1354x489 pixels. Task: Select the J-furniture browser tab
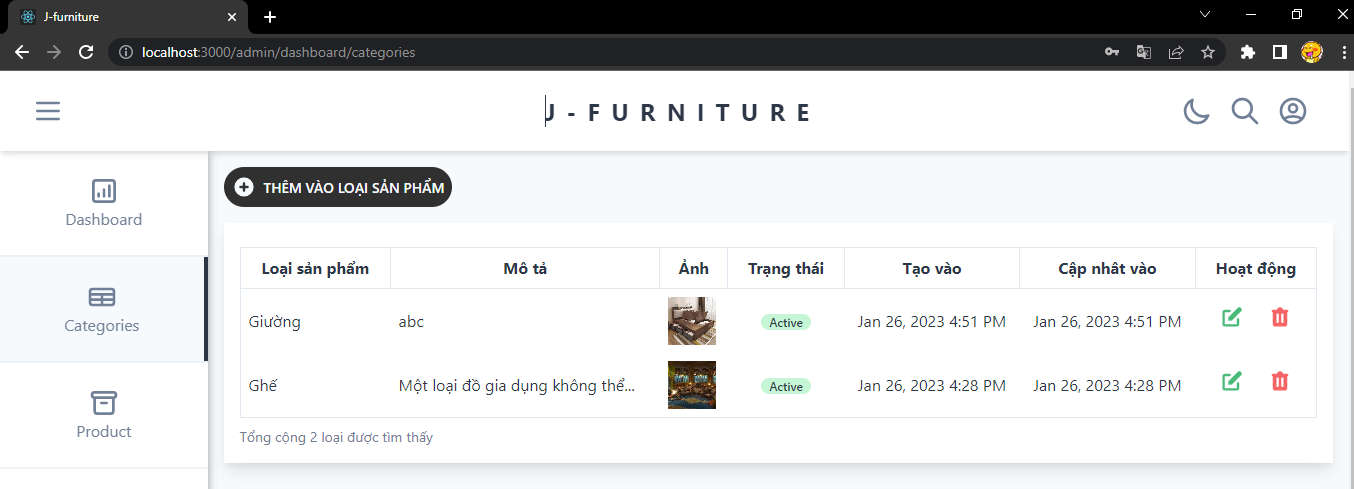pyautogui.click(x=128, y=17)
